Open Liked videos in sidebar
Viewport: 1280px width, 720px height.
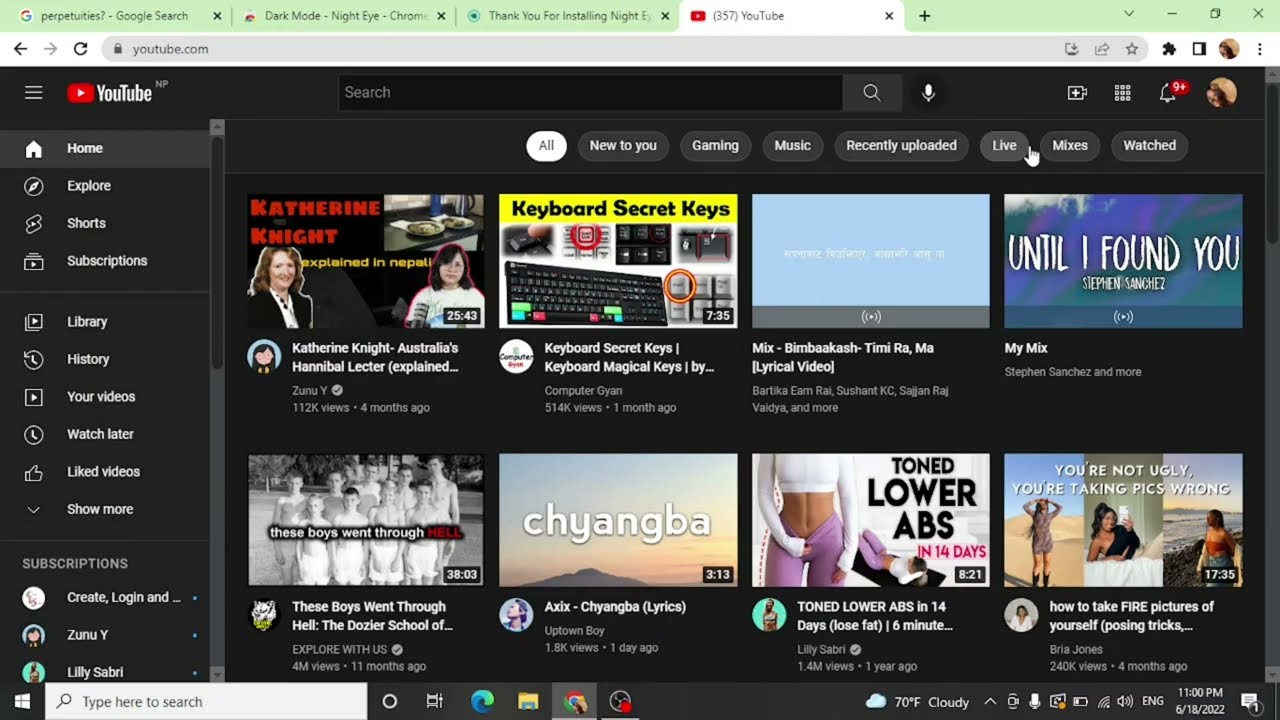point(105,472)
